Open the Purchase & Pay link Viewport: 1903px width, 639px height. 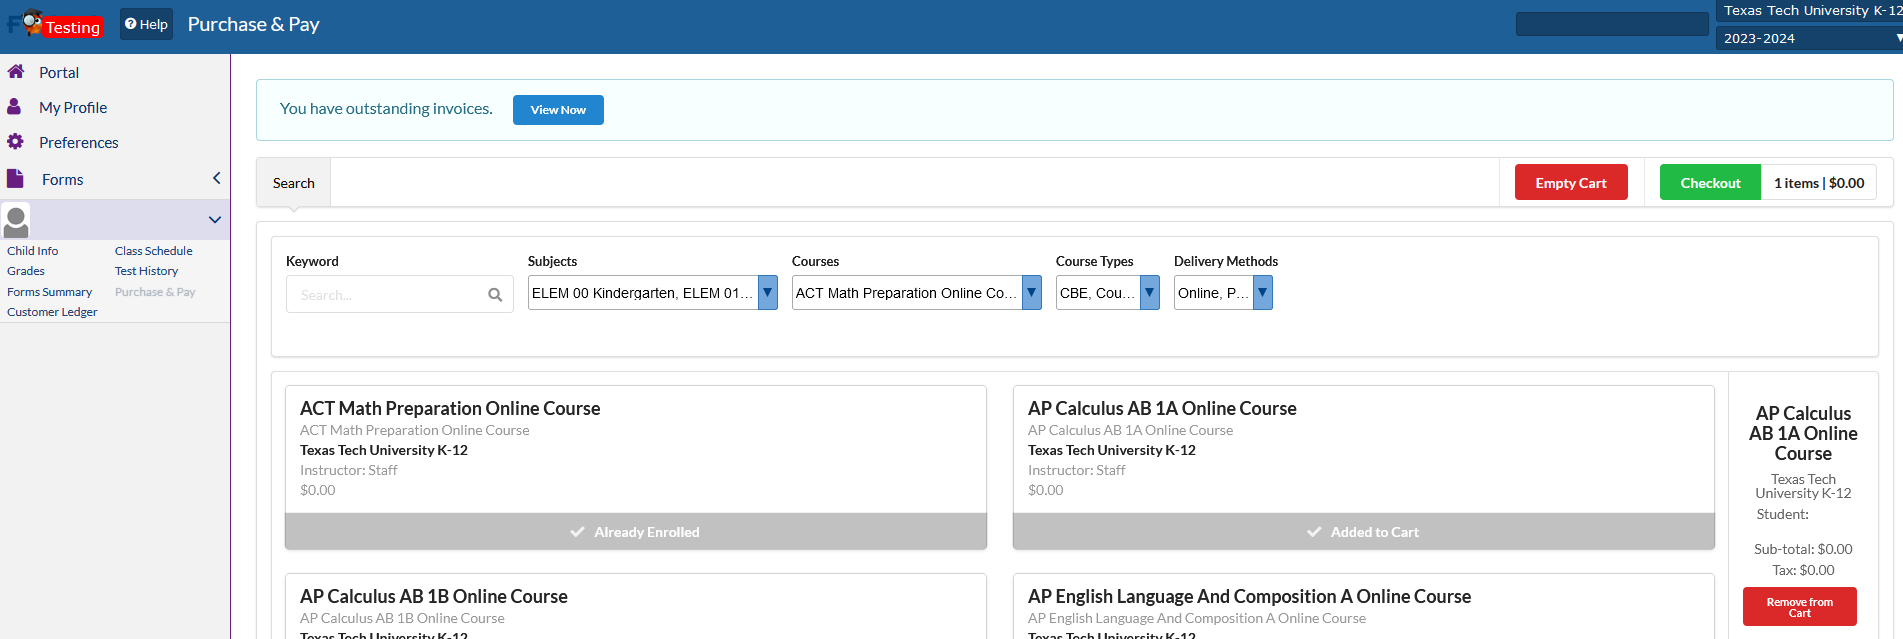(155, 292)
